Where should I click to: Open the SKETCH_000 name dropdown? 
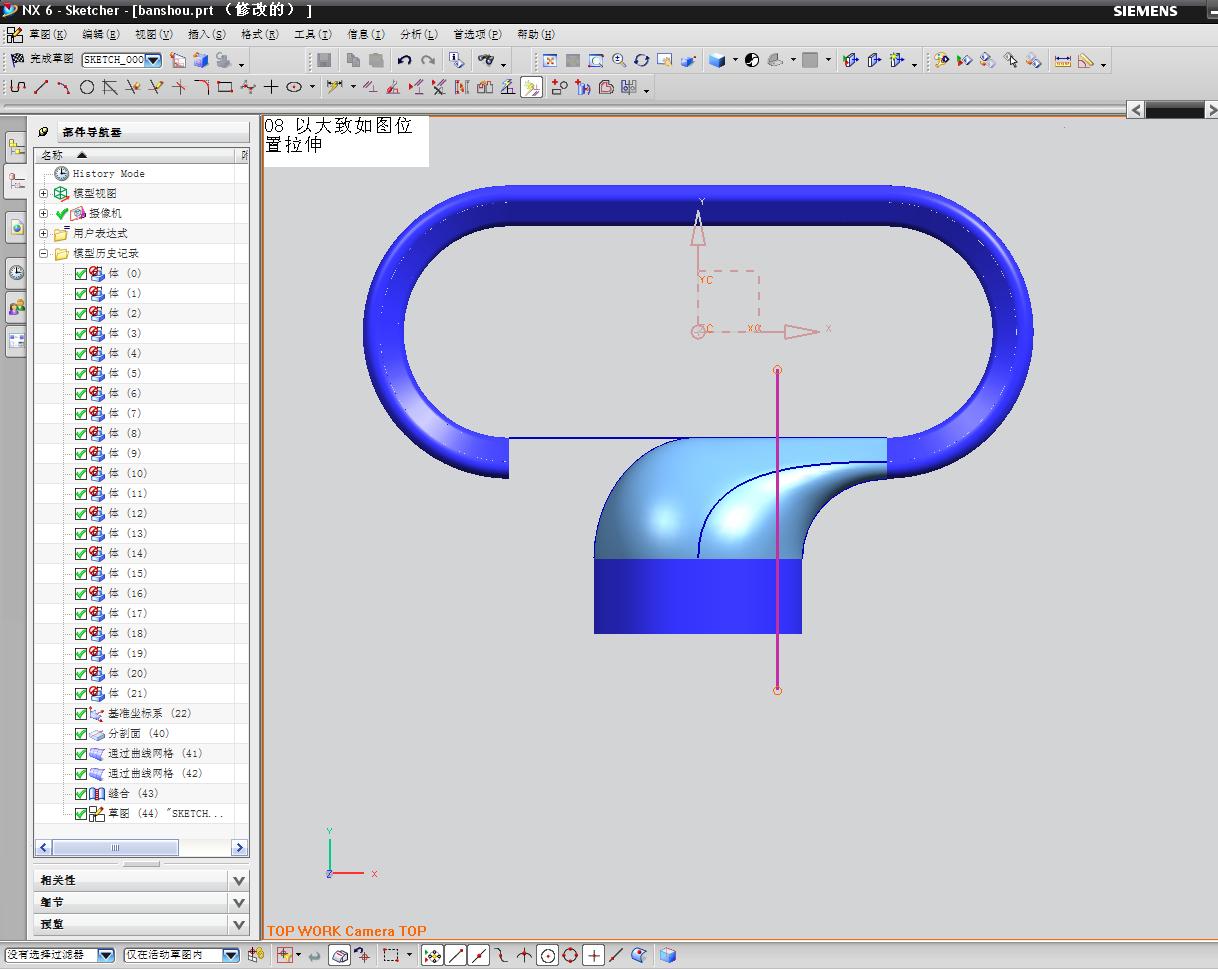tap(153, 60)
